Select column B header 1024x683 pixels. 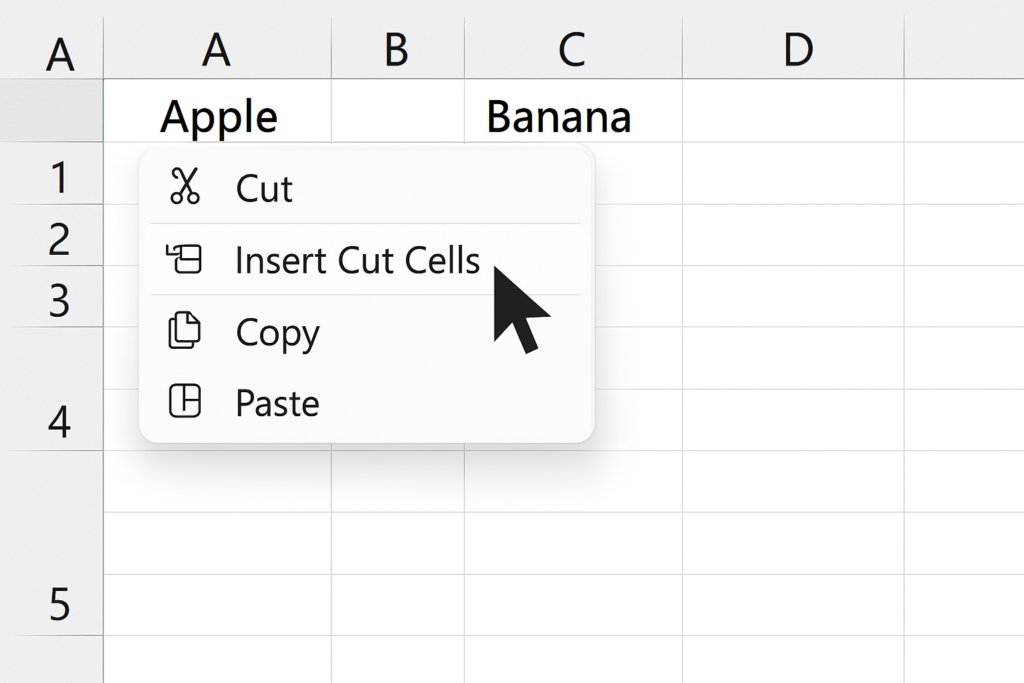[x=398, y=49]
